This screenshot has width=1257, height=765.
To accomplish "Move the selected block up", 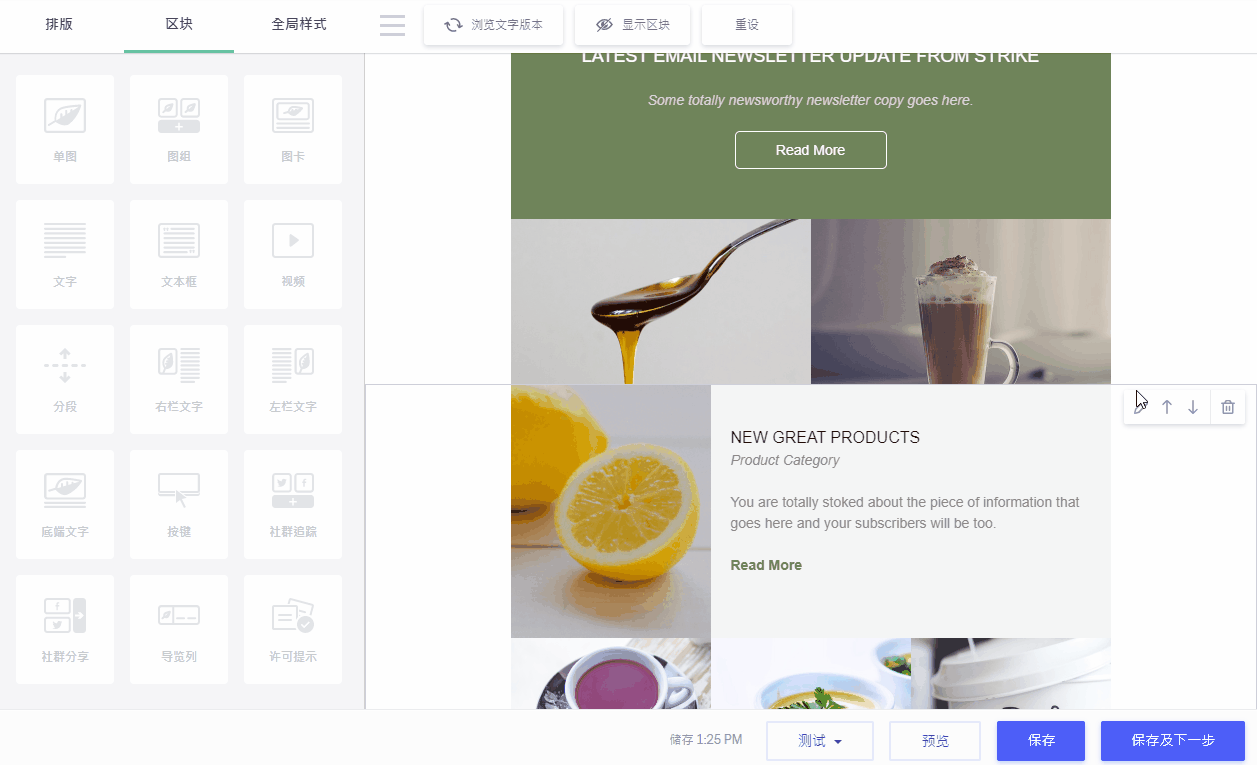I will pos(1166,407).
